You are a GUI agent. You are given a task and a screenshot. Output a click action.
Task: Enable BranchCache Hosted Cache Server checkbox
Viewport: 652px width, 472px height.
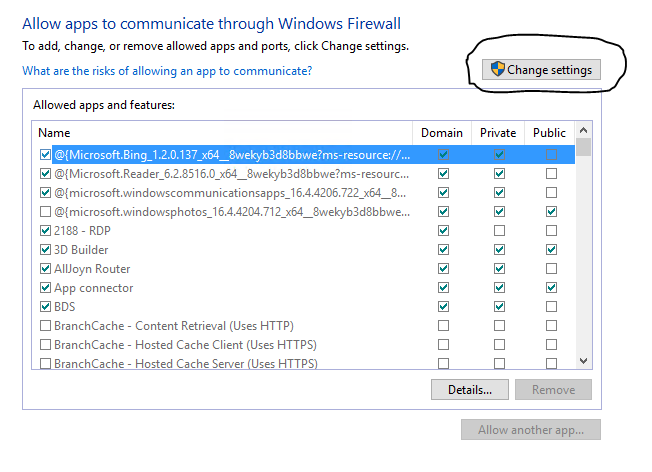point(45,363)
